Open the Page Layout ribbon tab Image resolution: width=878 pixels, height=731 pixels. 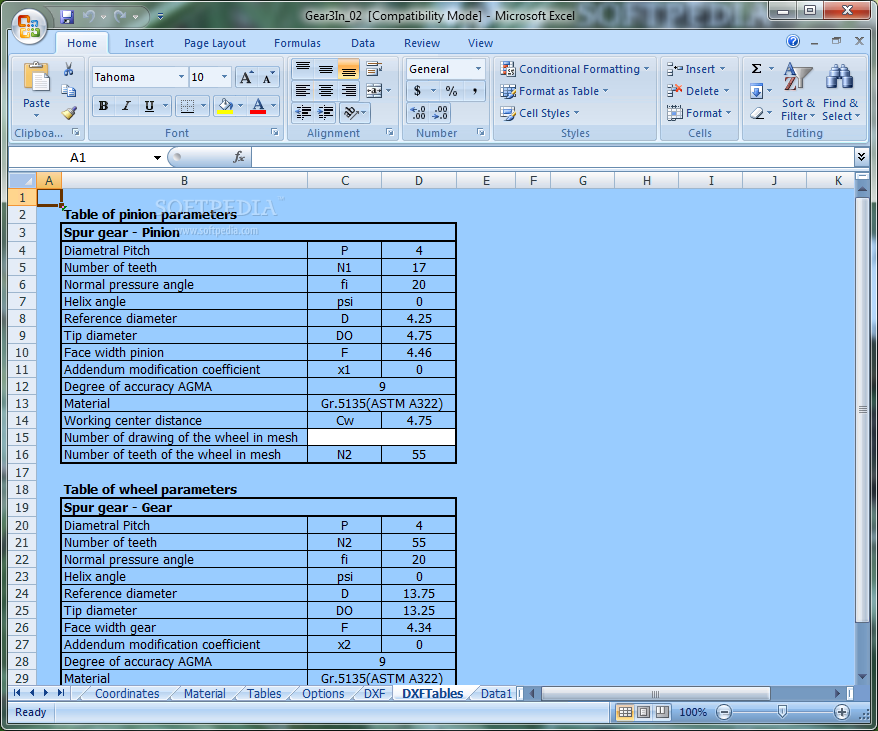(214, 43)
